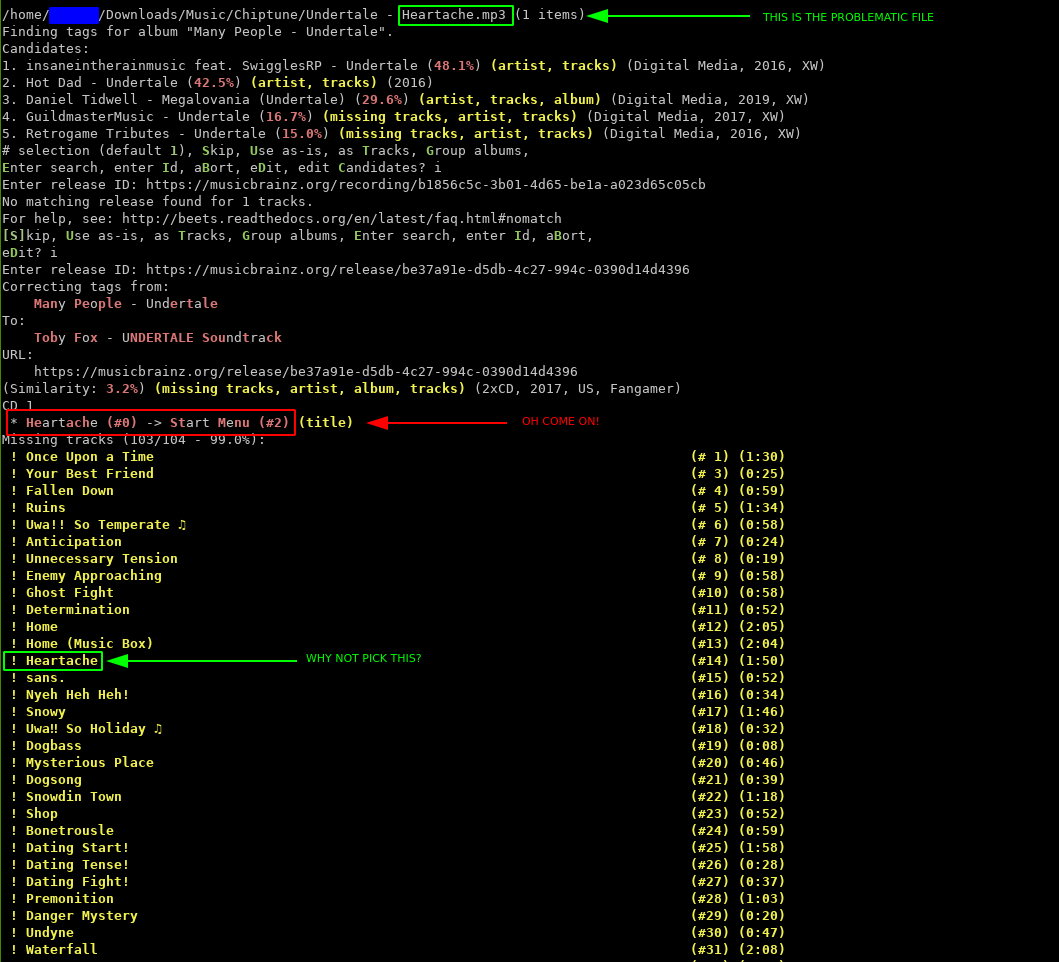Open the musicbrainz.org/recording URL
1059x962 pixels.
pyautogui.click(x=425, y=184)
